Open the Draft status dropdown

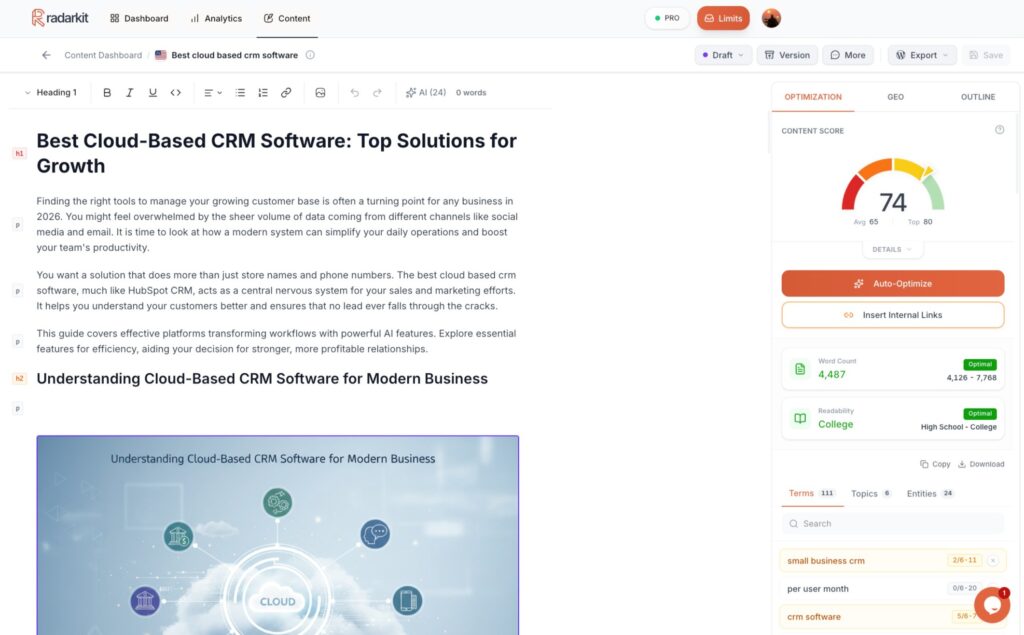click(723, 55)
